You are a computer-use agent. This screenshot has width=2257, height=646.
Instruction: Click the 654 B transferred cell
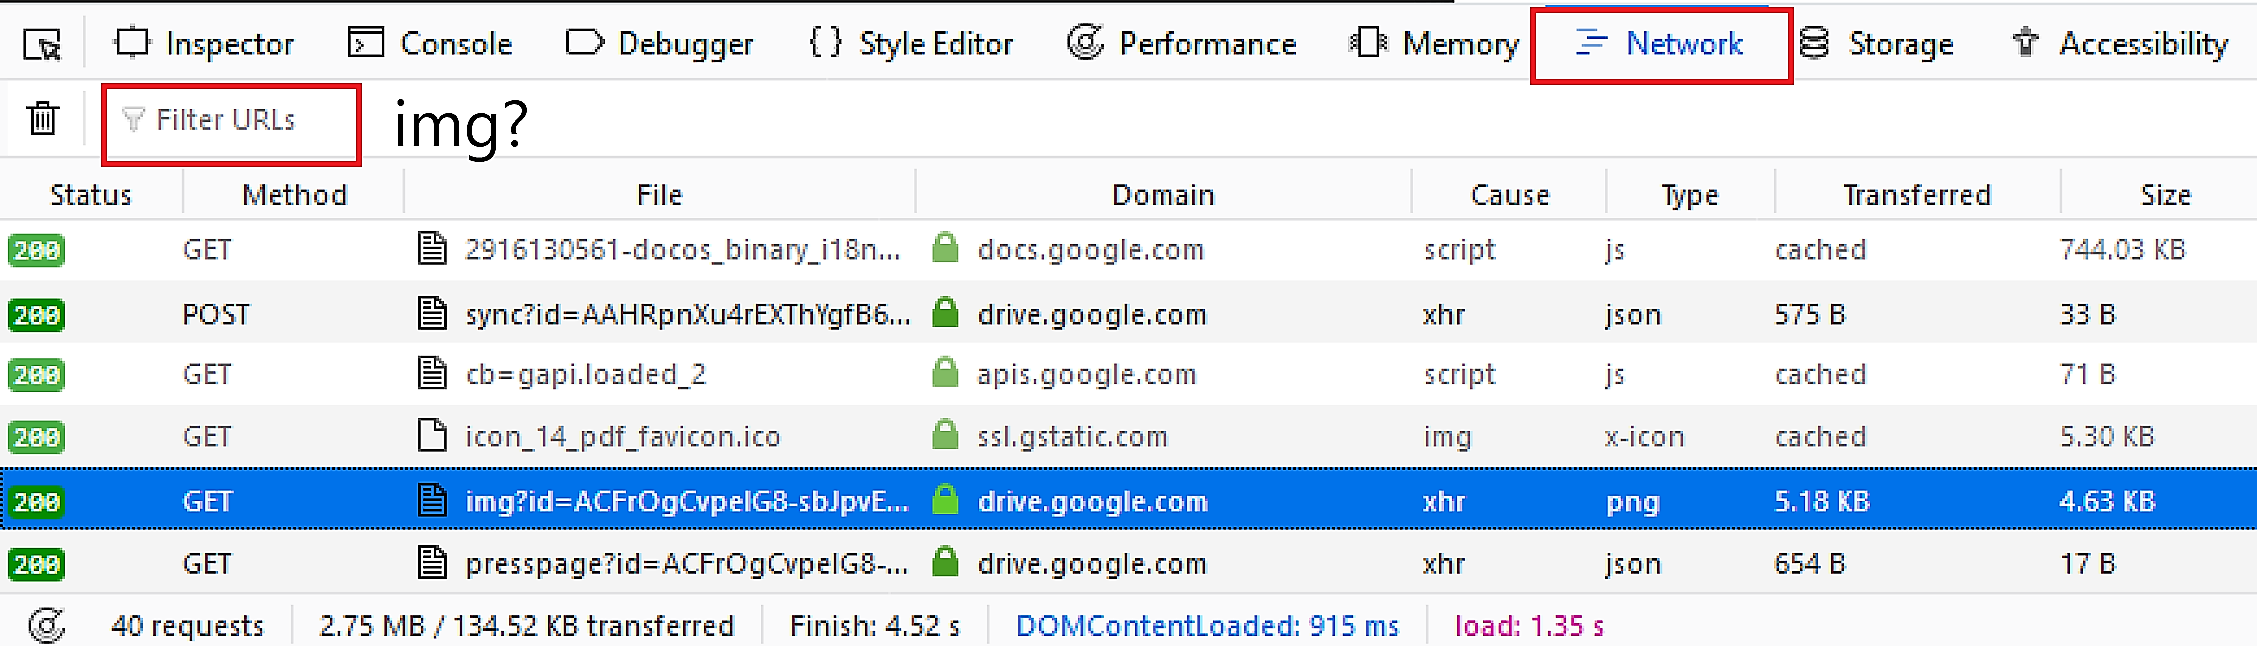coord(1809,564)
